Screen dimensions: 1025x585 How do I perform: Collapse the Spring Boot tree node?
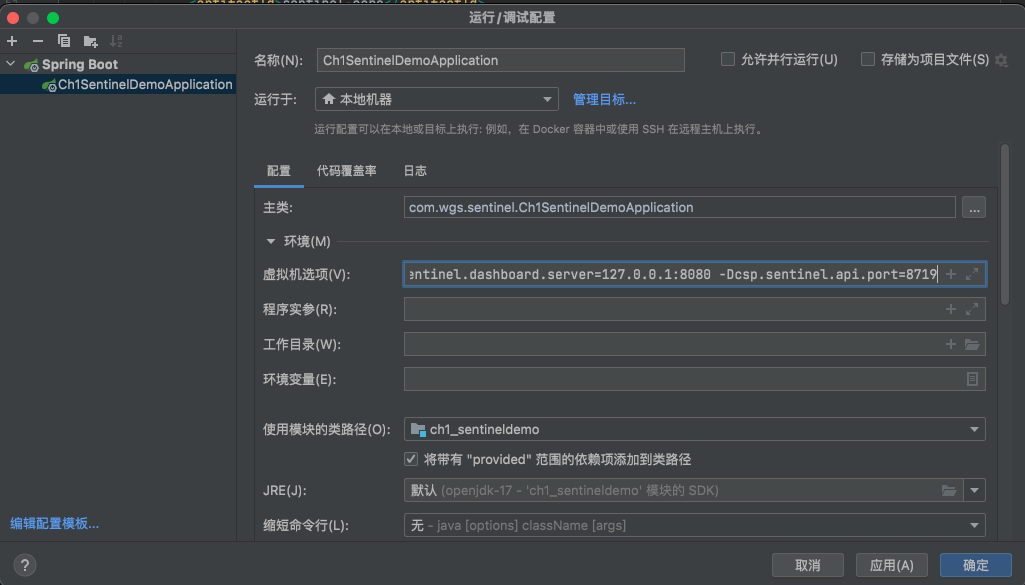click(x=11, y=64)
